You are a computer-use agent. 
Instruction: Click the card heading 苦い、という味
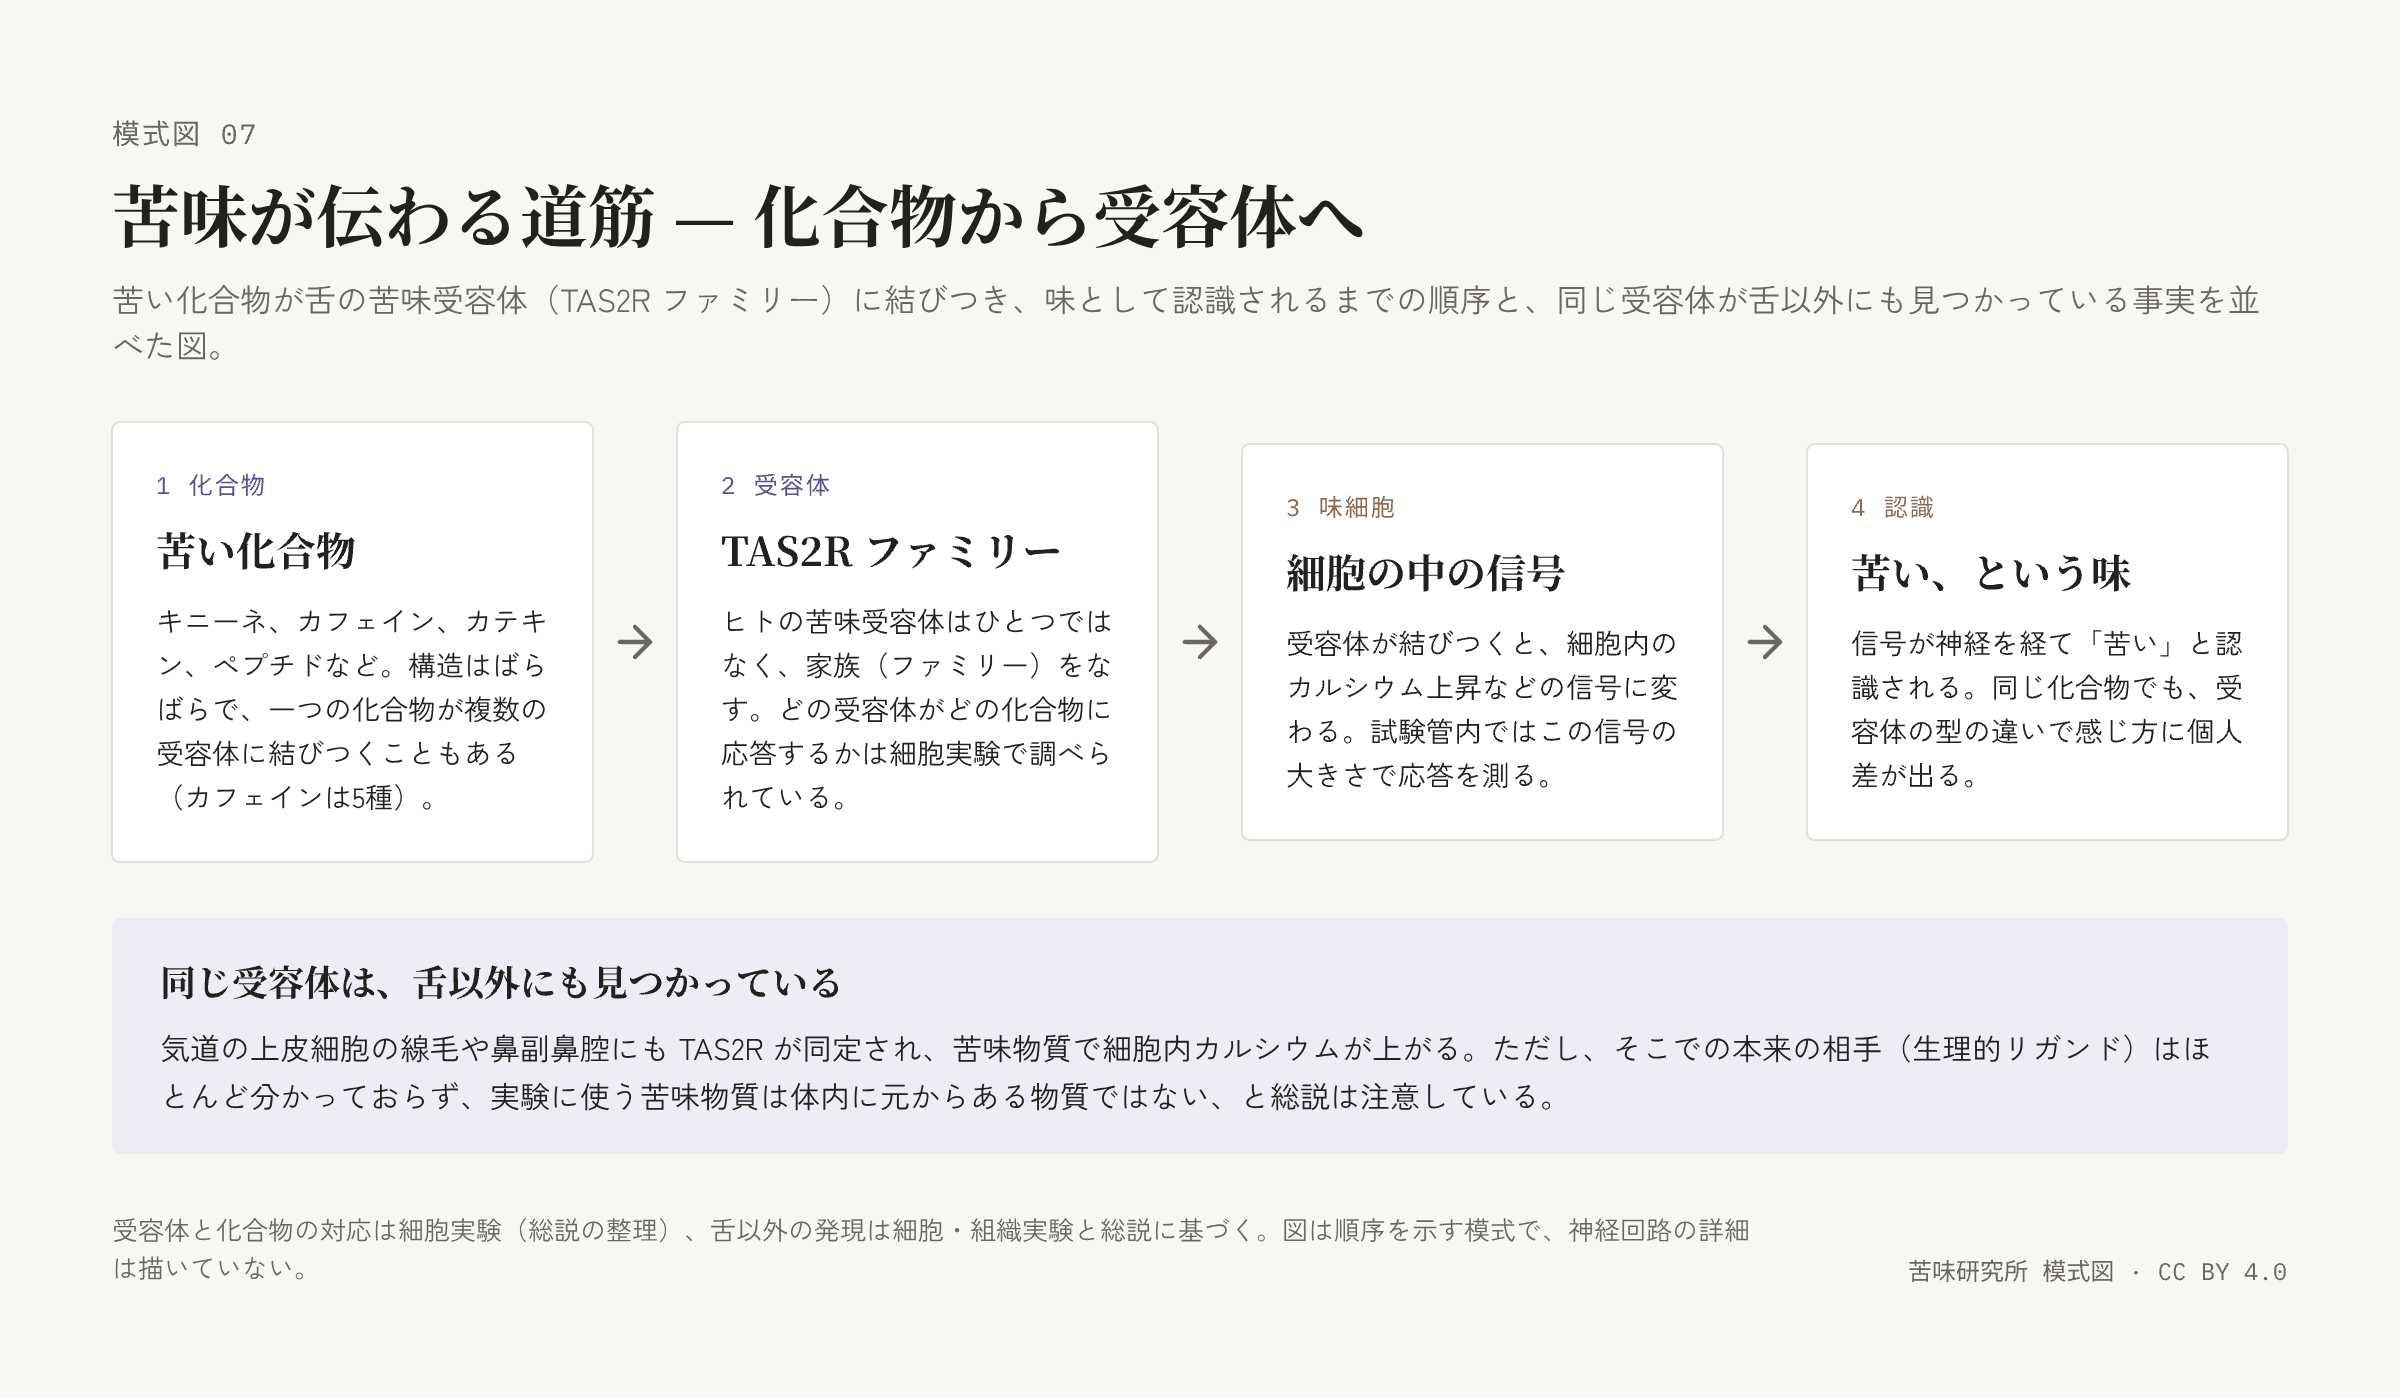[x=1991, y=573]
